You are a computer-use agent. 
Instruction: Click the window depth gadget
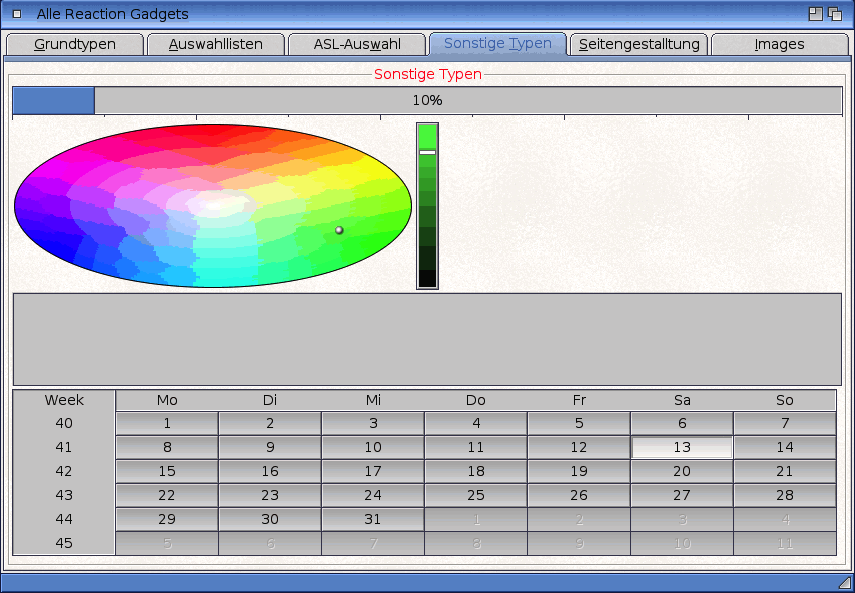tap(835, 14)
